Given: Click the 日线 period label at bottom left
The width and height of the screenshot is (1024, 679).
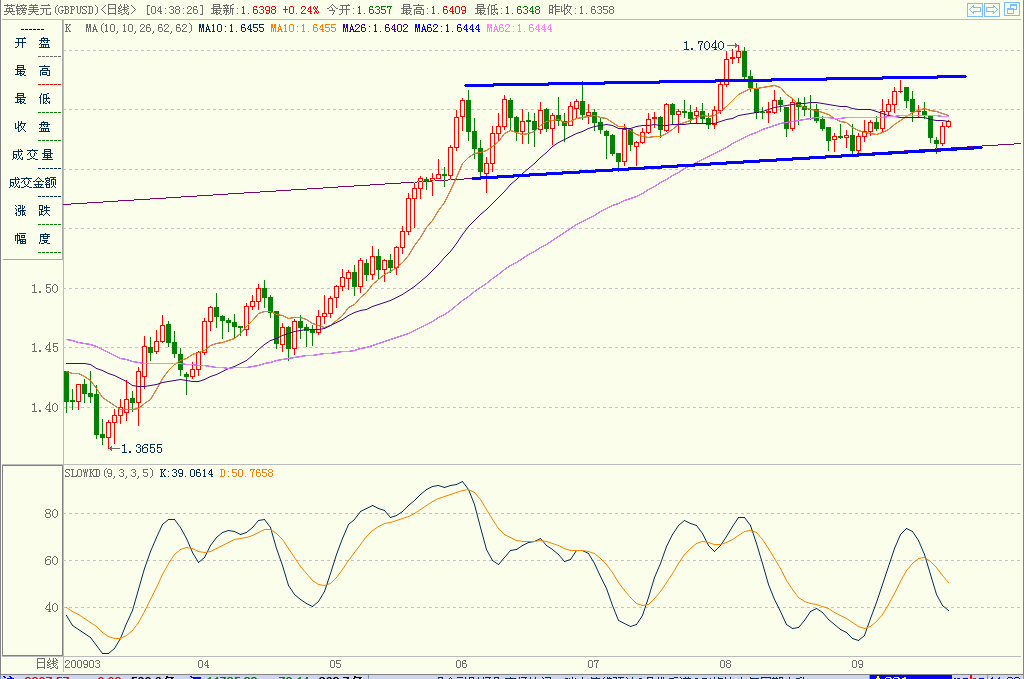Looking at the screenshot, I should pyautogui.click(x=47, y=664).
